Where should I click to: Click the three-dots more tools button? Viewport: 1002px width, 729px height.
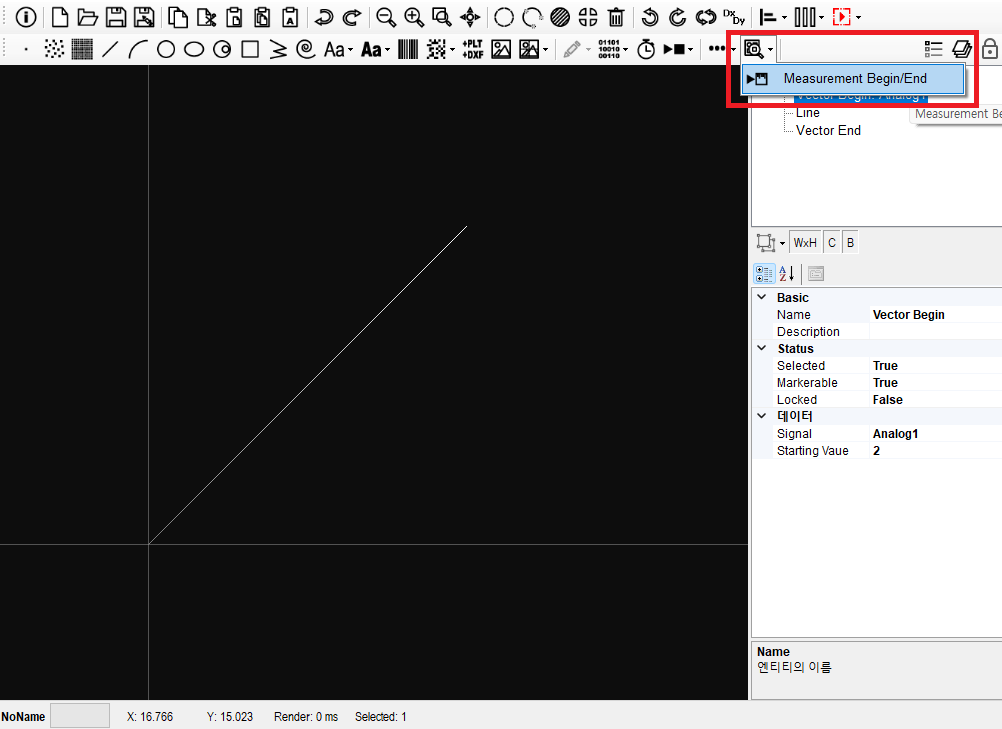pyautogui.click(x=717, y=49)
